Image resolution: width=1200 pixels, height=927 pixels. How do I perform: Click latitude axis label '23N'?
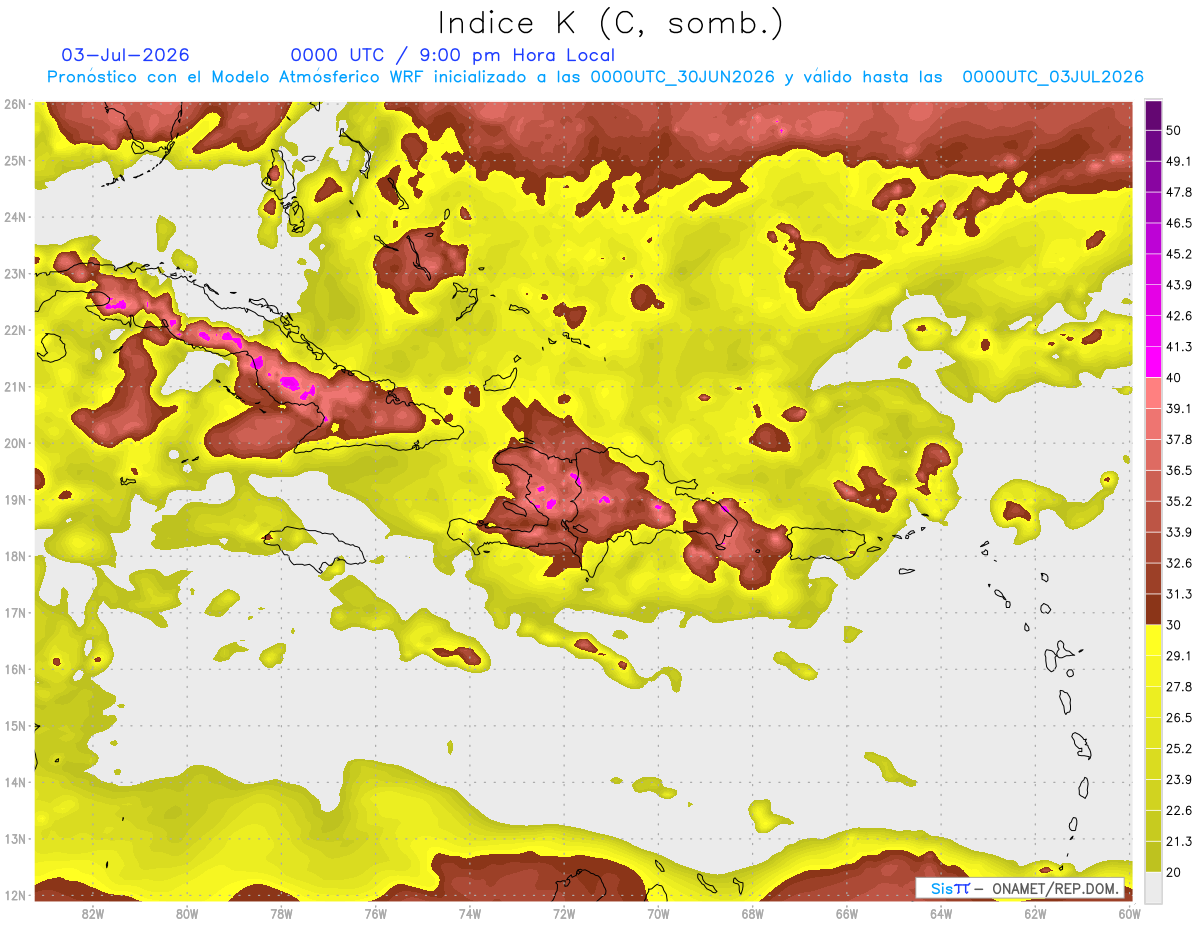15,274
